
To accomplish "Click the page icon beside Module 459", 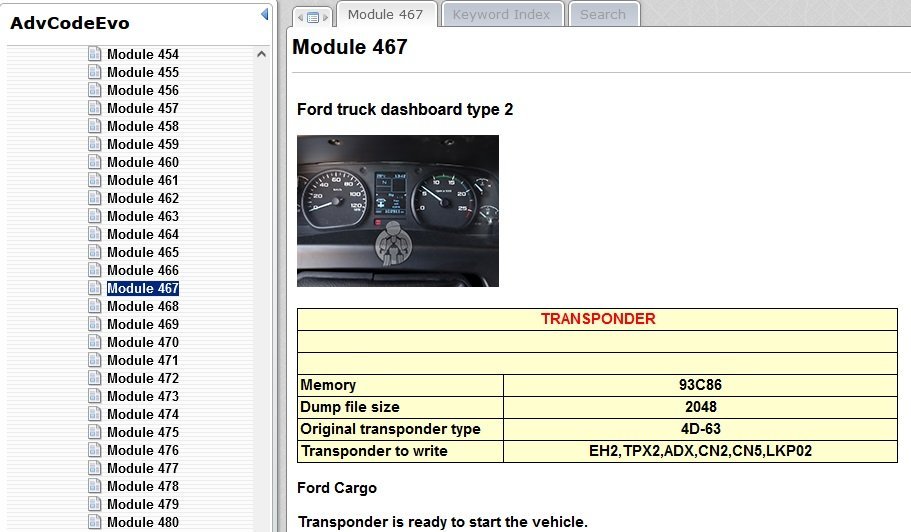I will (95, 144).
